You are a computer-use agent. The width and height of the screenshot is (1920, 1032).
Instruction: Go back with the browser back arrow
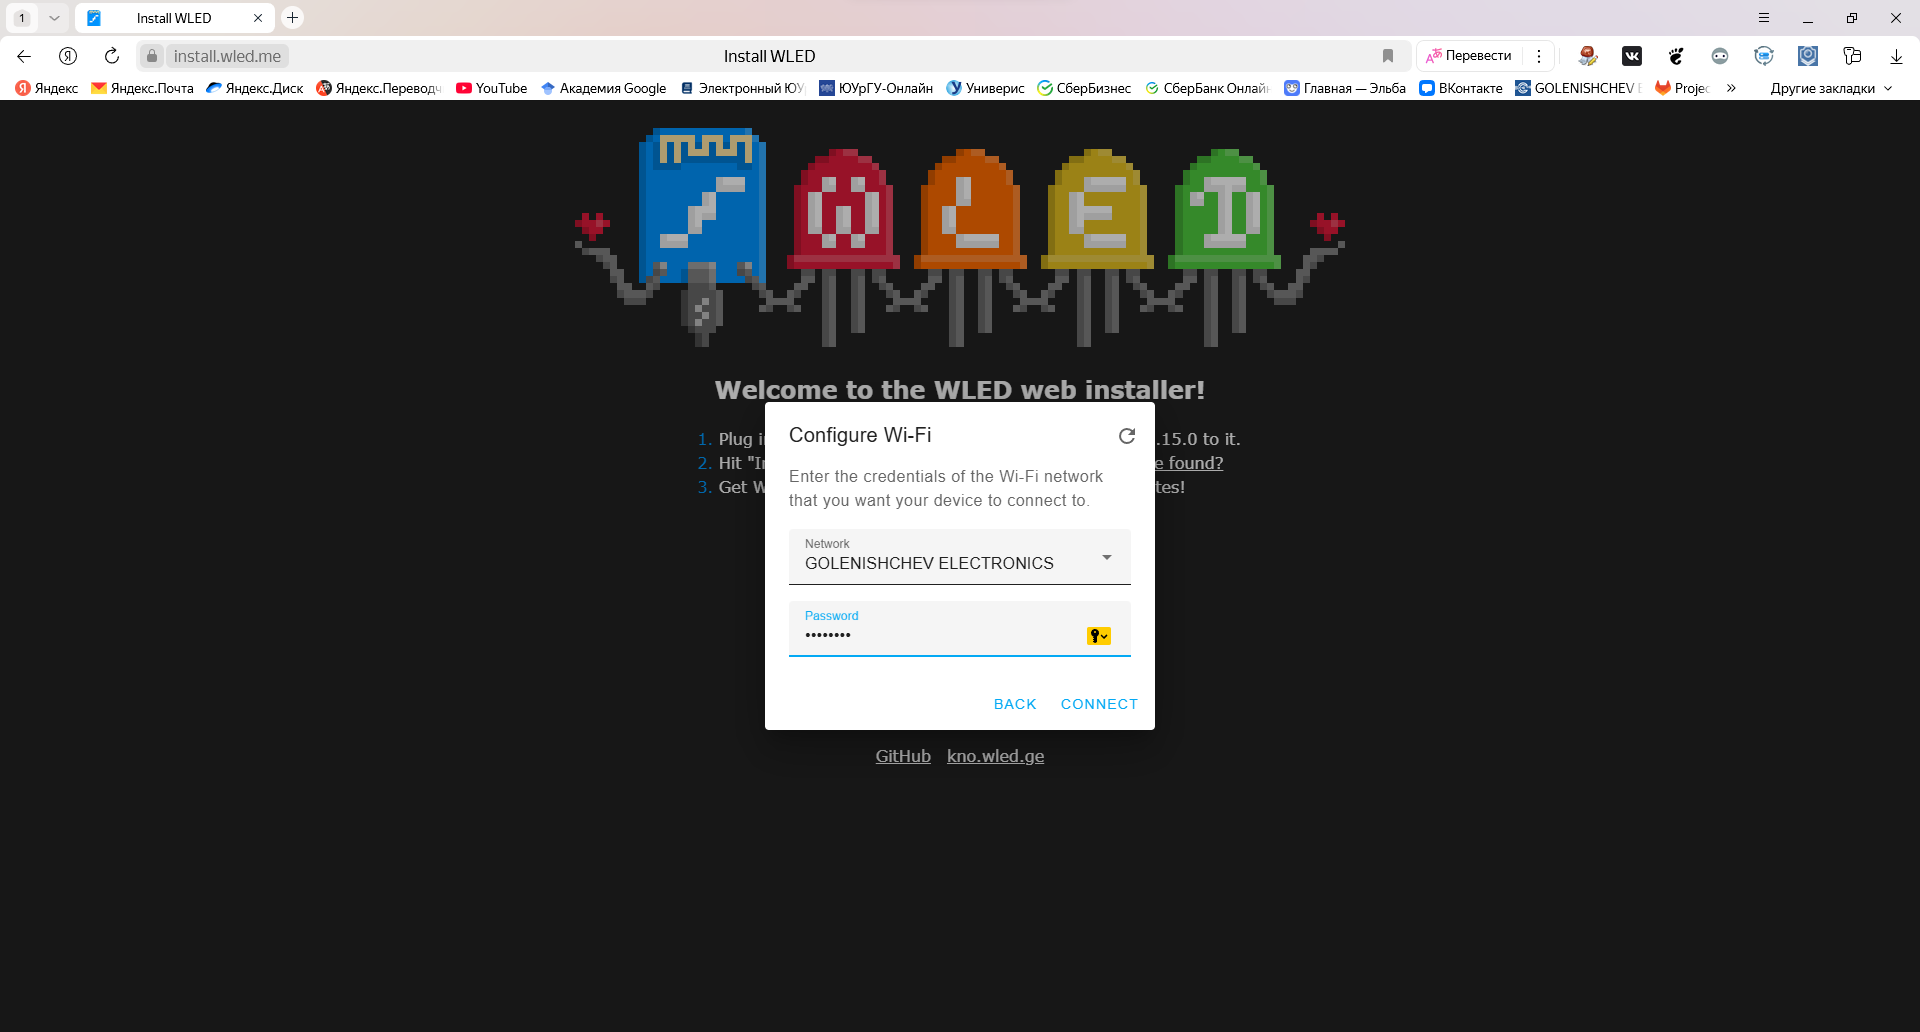[24, 56]
